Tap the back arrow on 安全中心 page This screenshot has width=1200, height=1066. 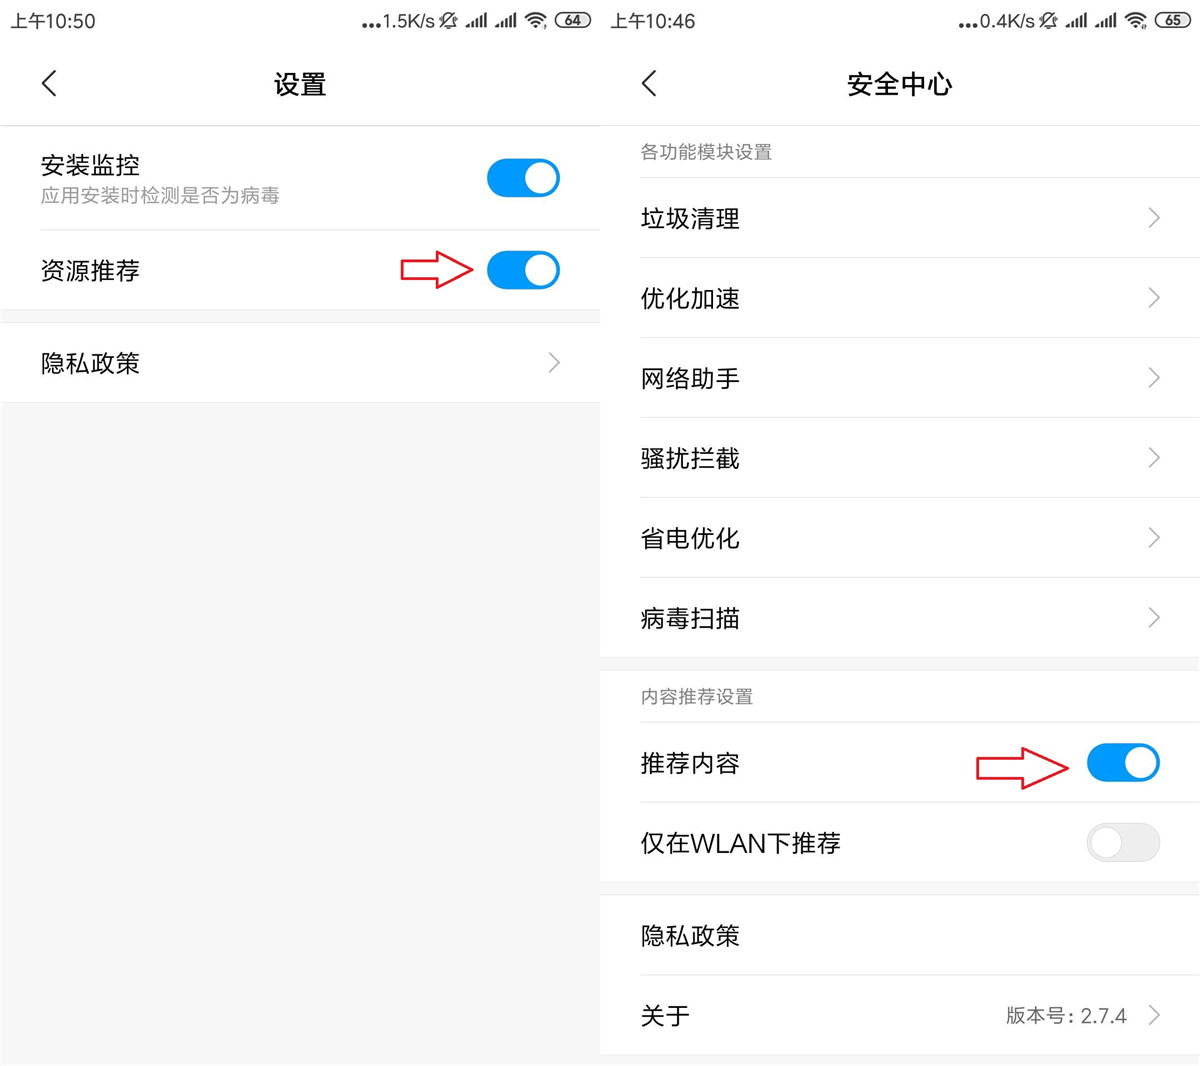click(x=648, y=84)
